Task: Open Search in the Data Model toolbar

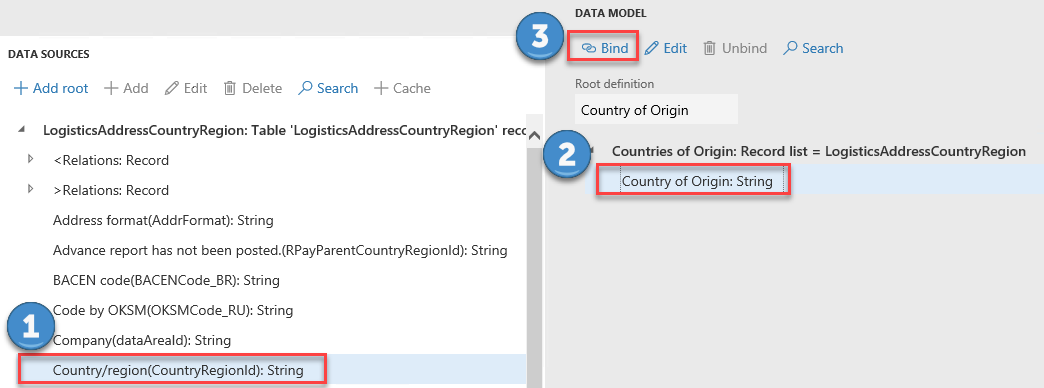Action: 814,48
